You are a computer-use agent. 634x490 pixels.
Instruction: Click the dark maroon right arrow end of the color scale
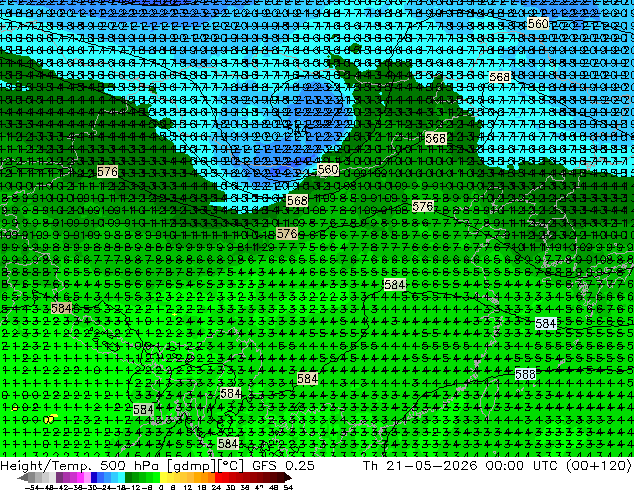point(287,478)
